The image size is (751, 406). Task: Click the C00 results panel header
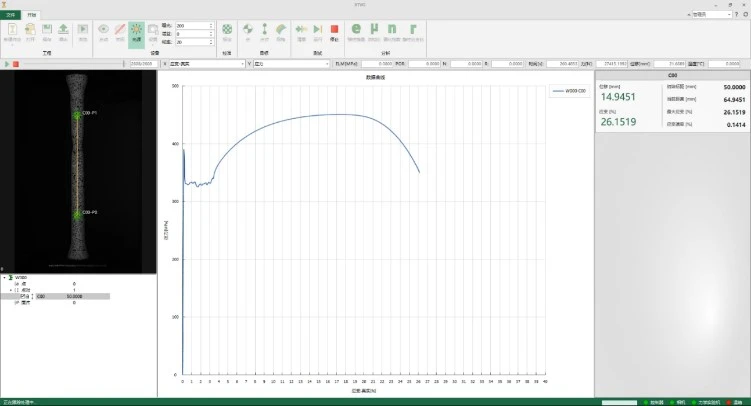(x=672, y=75)
